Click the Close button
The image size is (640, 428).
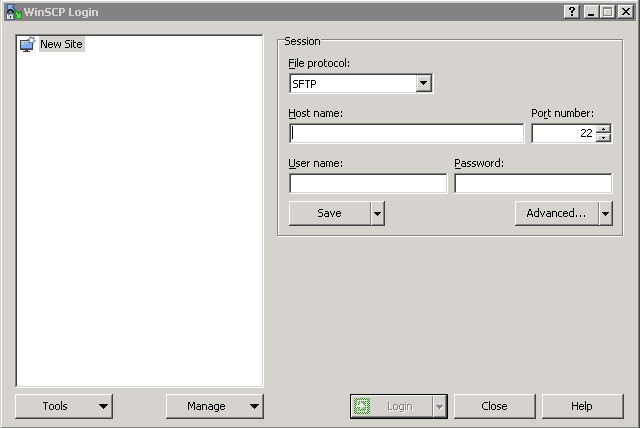click(x=495, y=406)
